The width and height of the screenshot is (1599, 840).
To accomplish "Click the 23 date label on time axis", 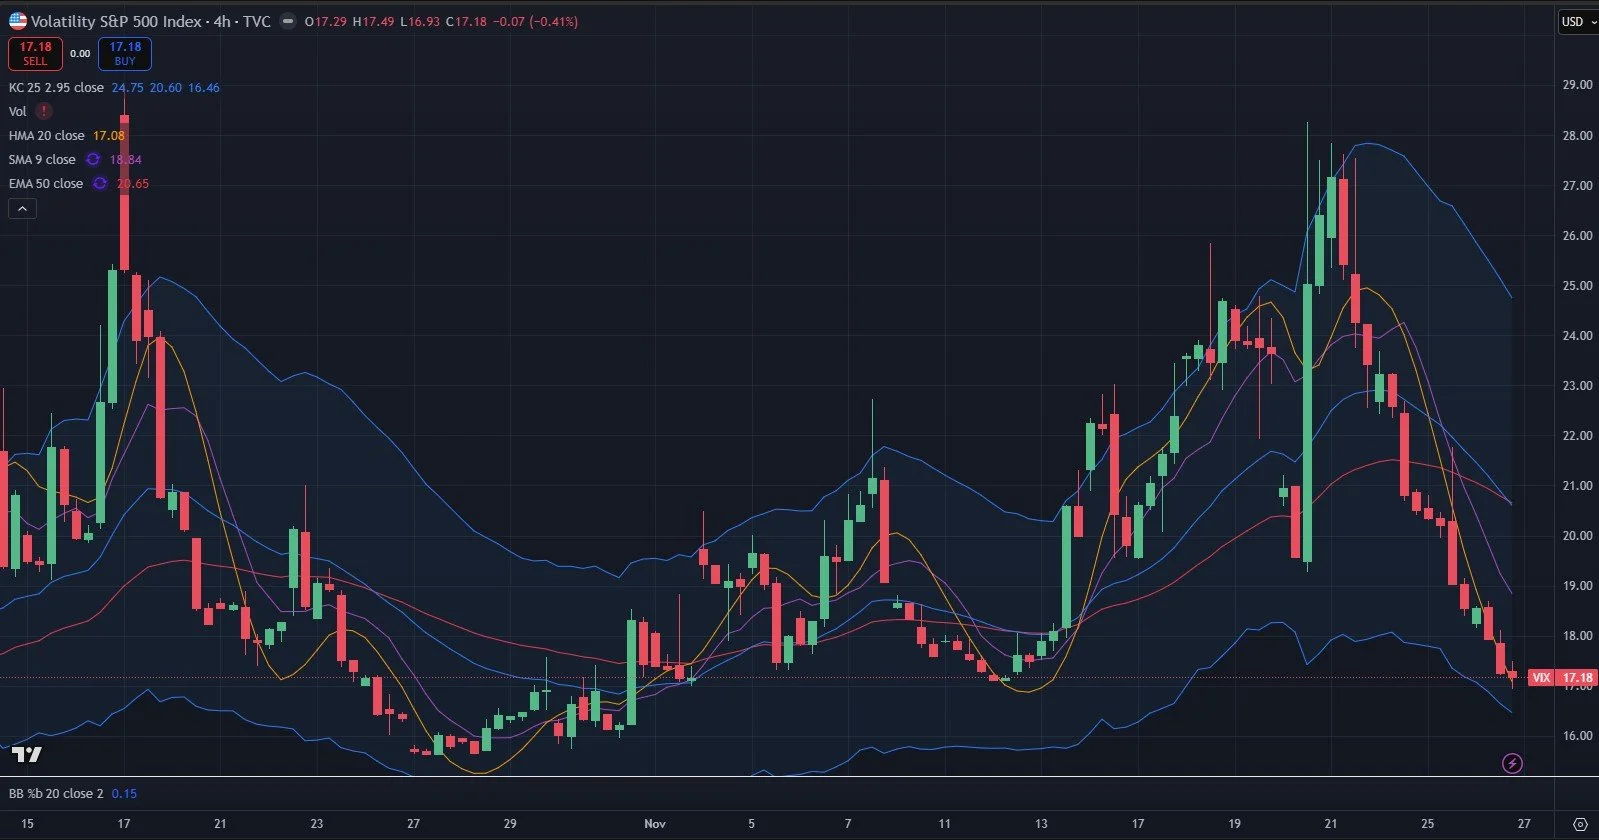I will (x=317, y=823).
